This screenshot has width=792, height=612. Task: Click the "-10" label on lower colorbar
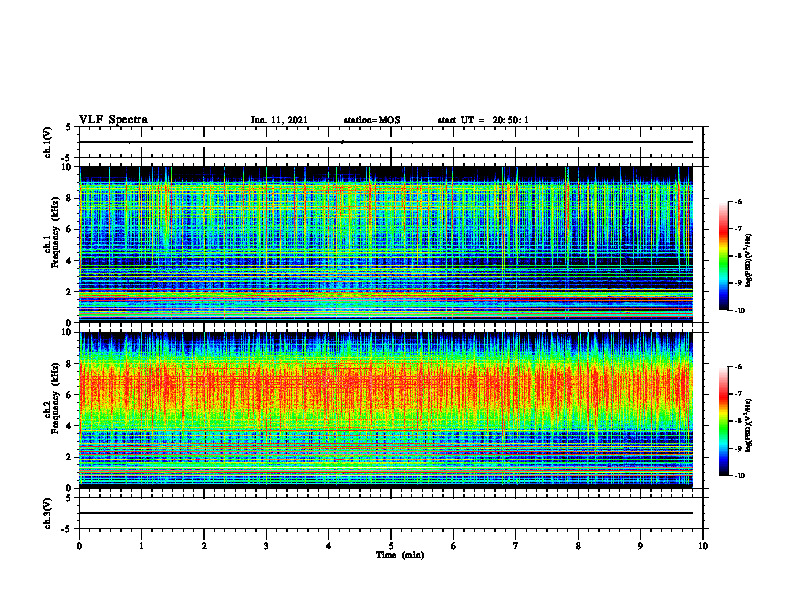740,476
